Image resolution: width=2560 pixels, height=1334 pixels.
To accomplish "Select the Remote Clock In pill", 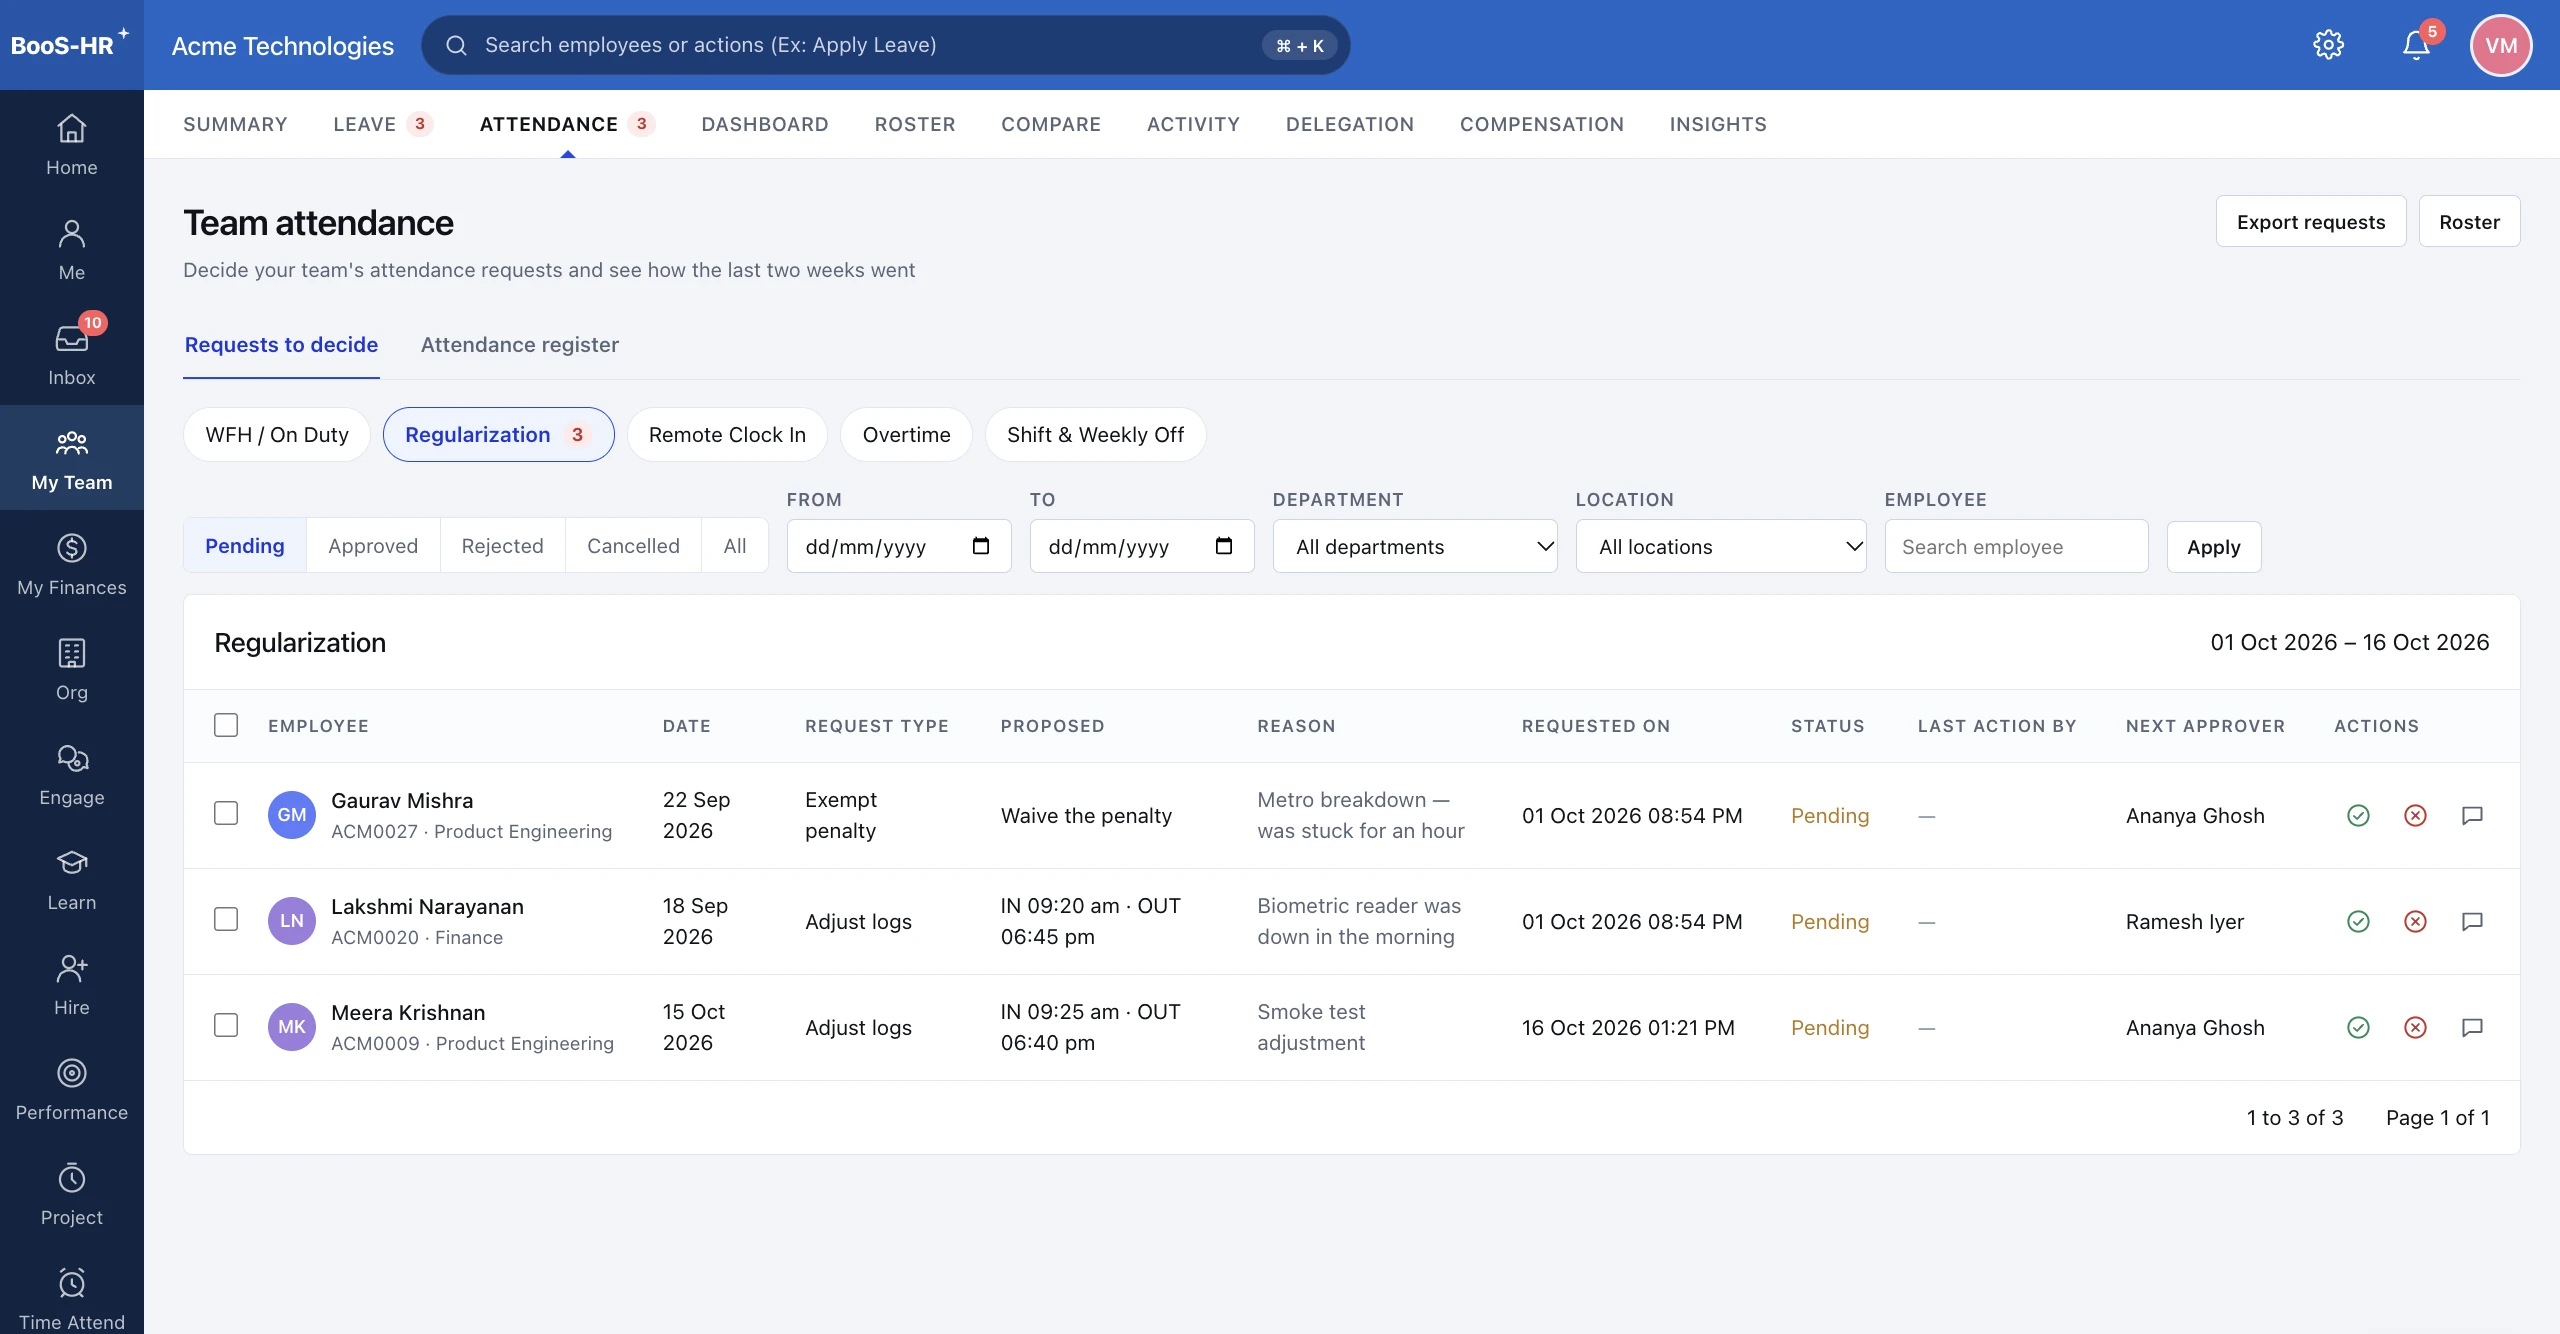I will [x=727, y=434].
